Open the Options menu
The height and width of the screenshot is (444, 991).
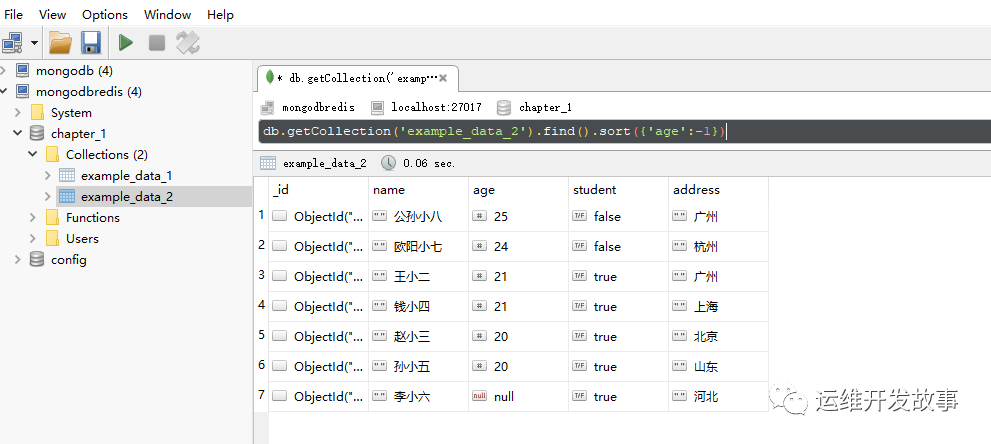105,15
